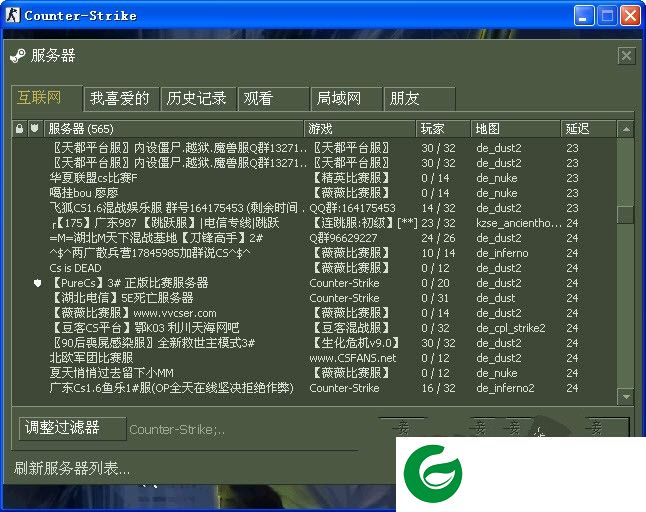Image resolution: width=646 pixels, height=512 pixels.
Task: Select server 喝挂bou 廖廖
Action: click(314, 193)
